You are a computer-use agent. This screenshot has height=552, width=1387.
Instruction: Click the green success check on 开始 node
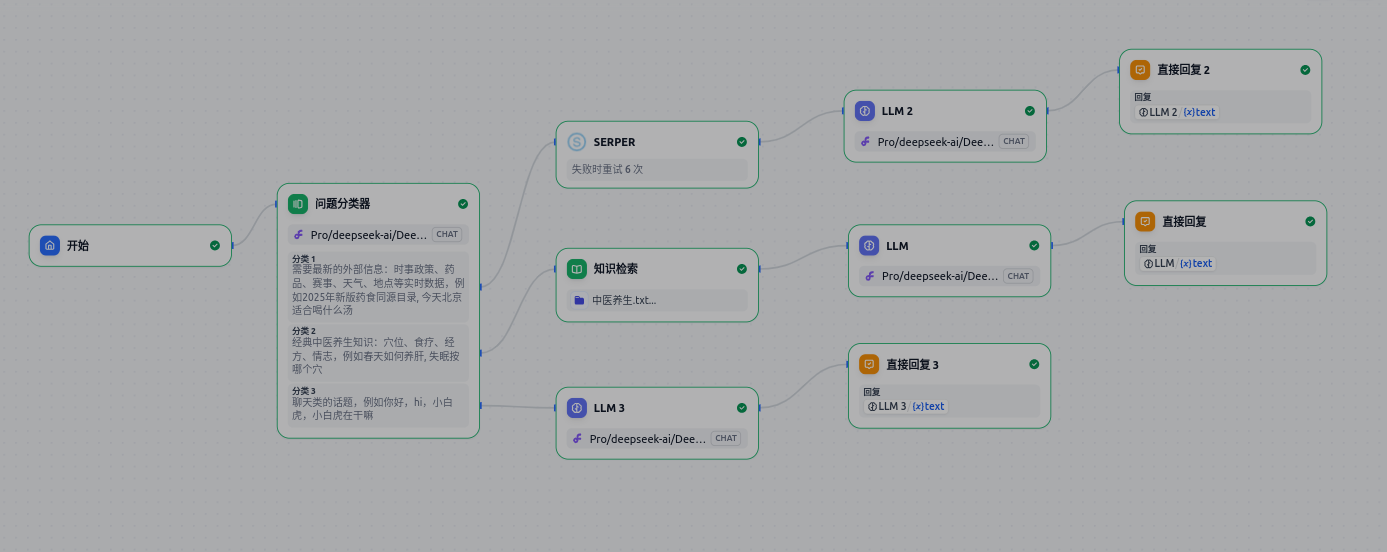215,245
